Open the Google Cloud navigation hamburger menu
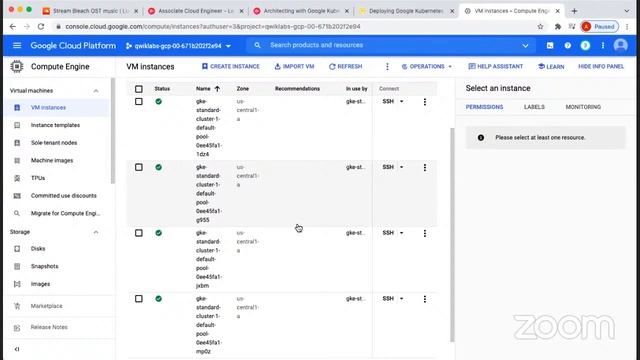 [17, 45]
